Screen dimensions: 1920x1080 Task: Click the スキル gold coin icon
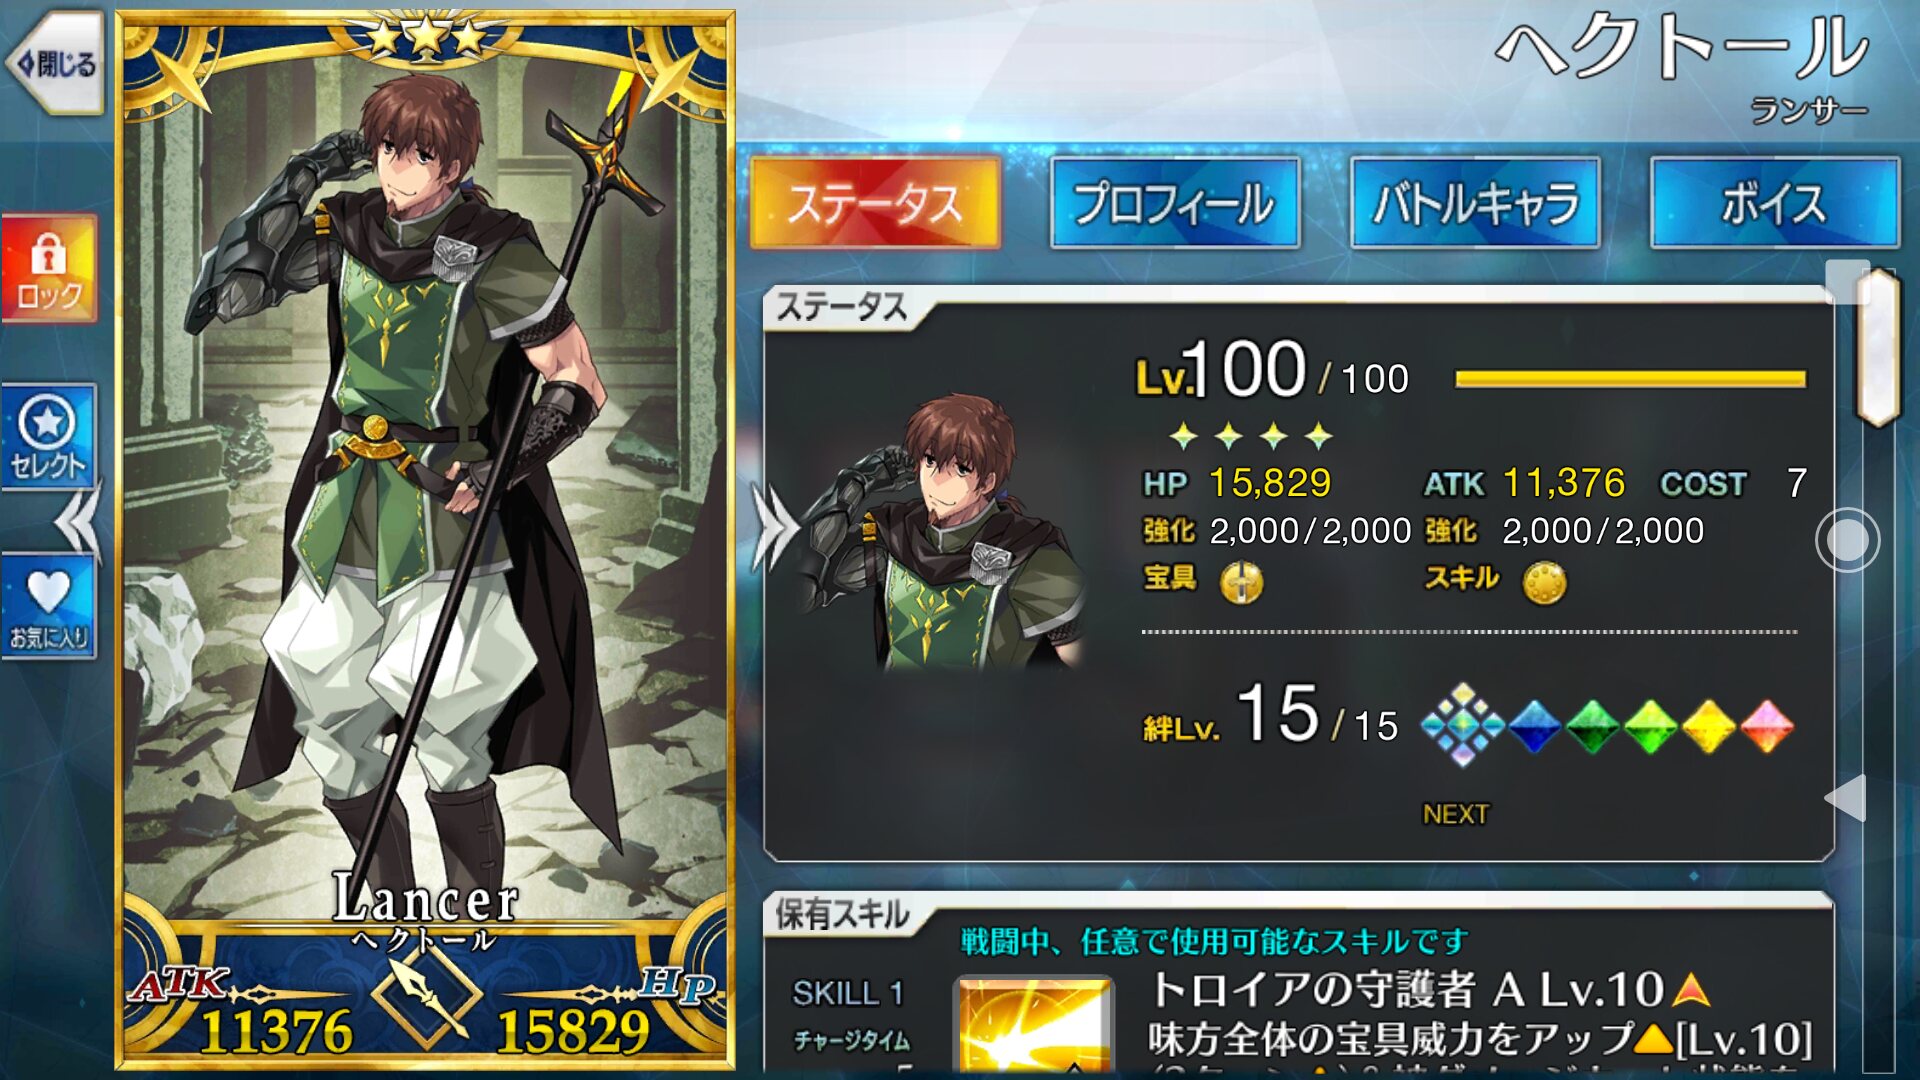point(1544,582)
